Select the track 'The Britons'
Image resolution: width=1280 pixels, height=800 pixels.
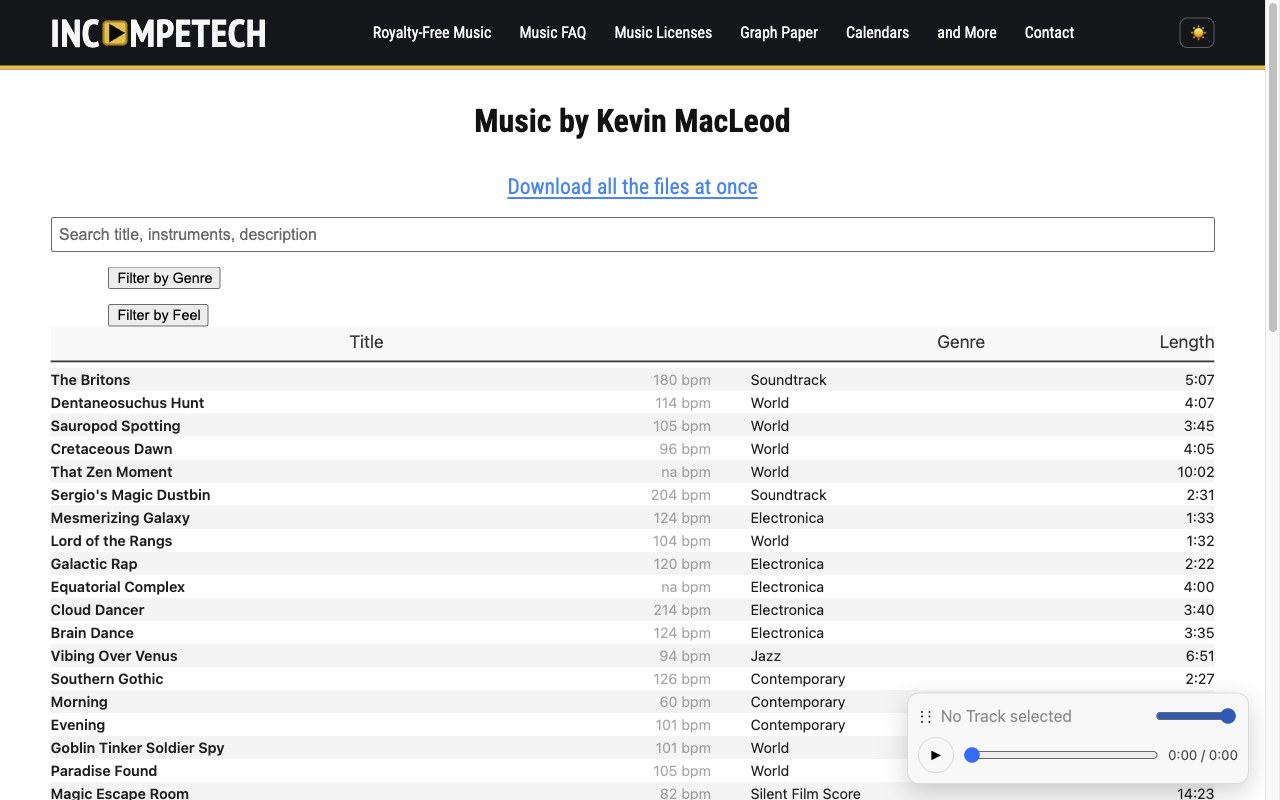point(90,380)
